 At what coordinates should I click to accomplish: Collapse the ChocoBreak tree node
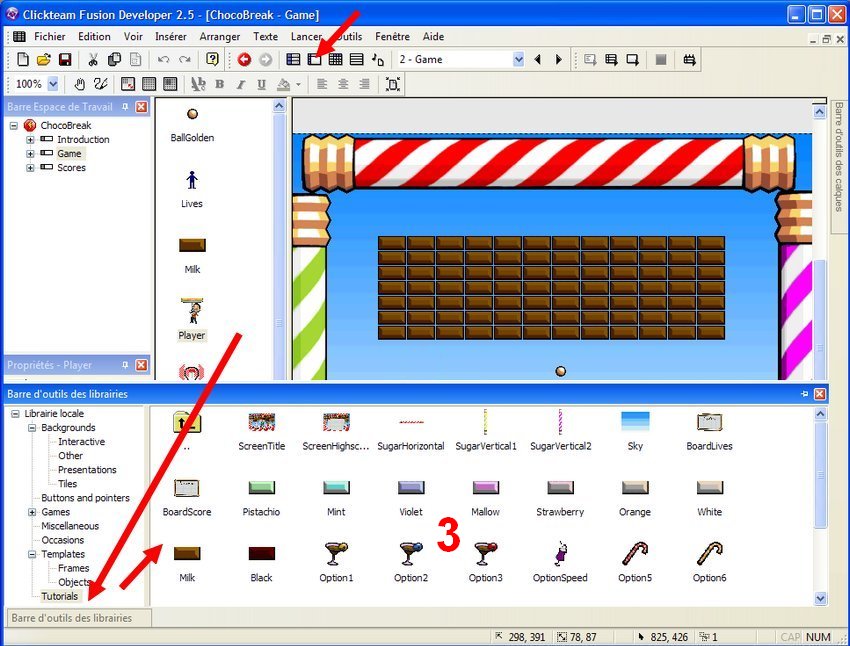(x=14, y=126)
